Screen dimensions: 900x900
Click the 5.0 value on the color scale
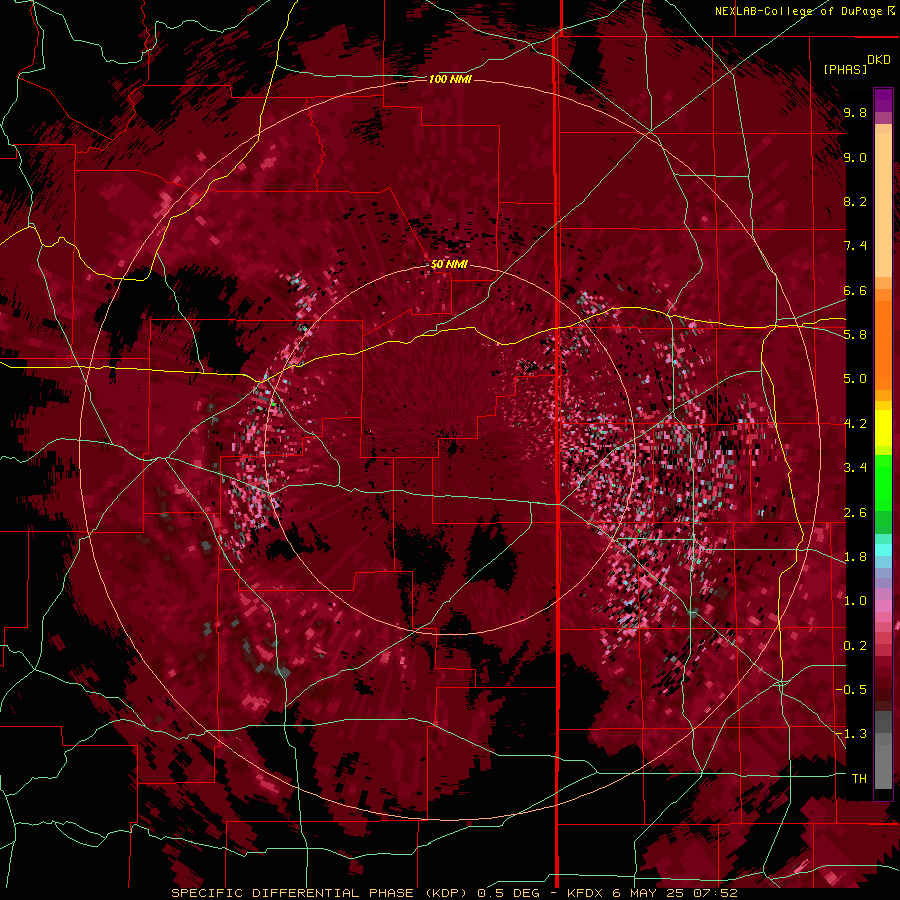coord(855,379)
